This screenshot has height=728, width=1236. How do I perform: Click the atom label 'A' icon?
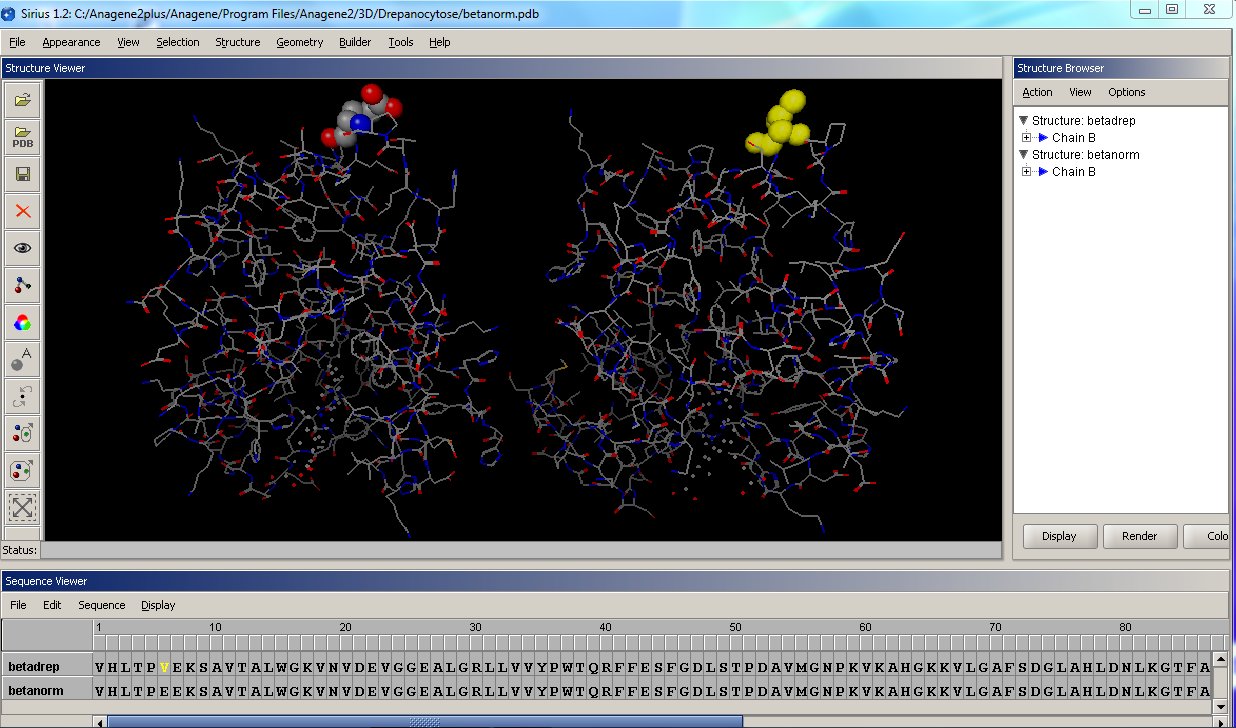point(22,359)
